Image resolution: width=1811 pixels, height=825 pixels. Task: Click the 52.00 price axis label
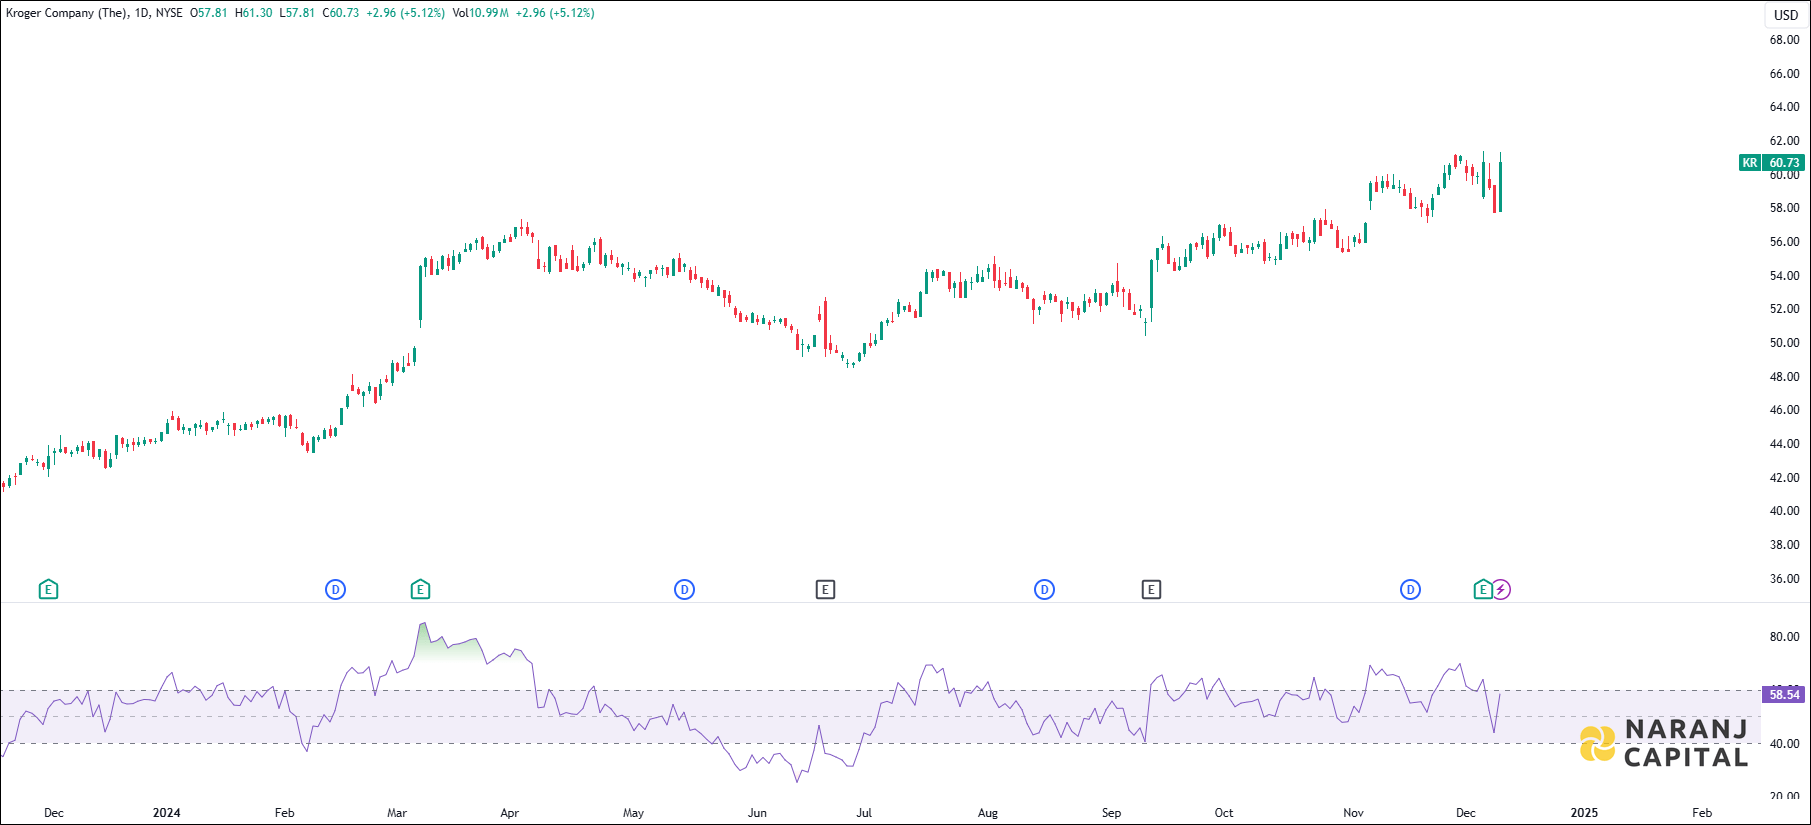tap(1784, 309)
